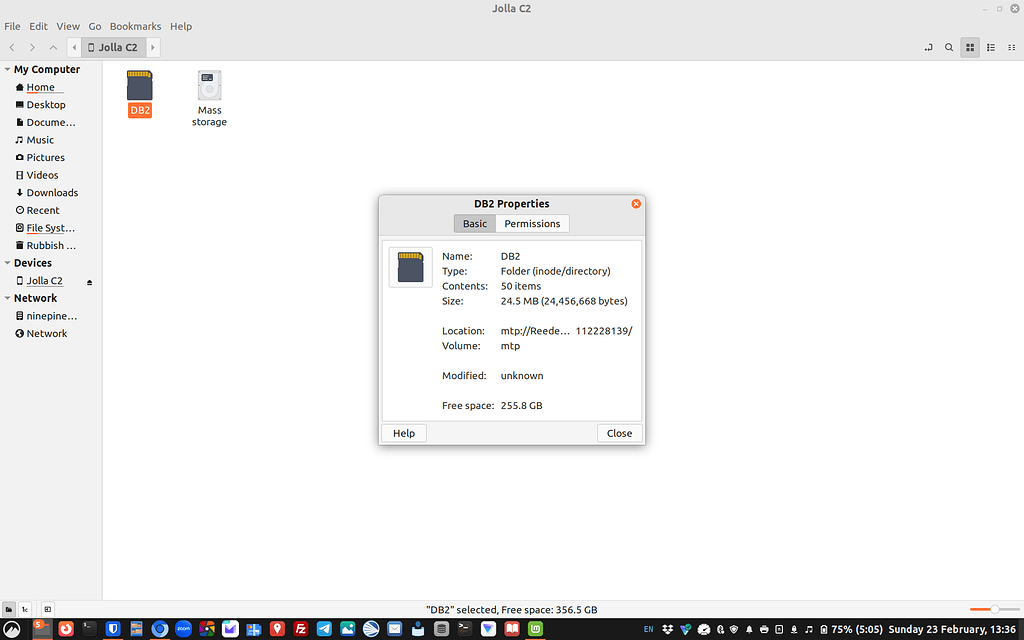Open the Bookmarks menu
The image size is (1024, 640).
pyautogui.click(x=135, y=26)
